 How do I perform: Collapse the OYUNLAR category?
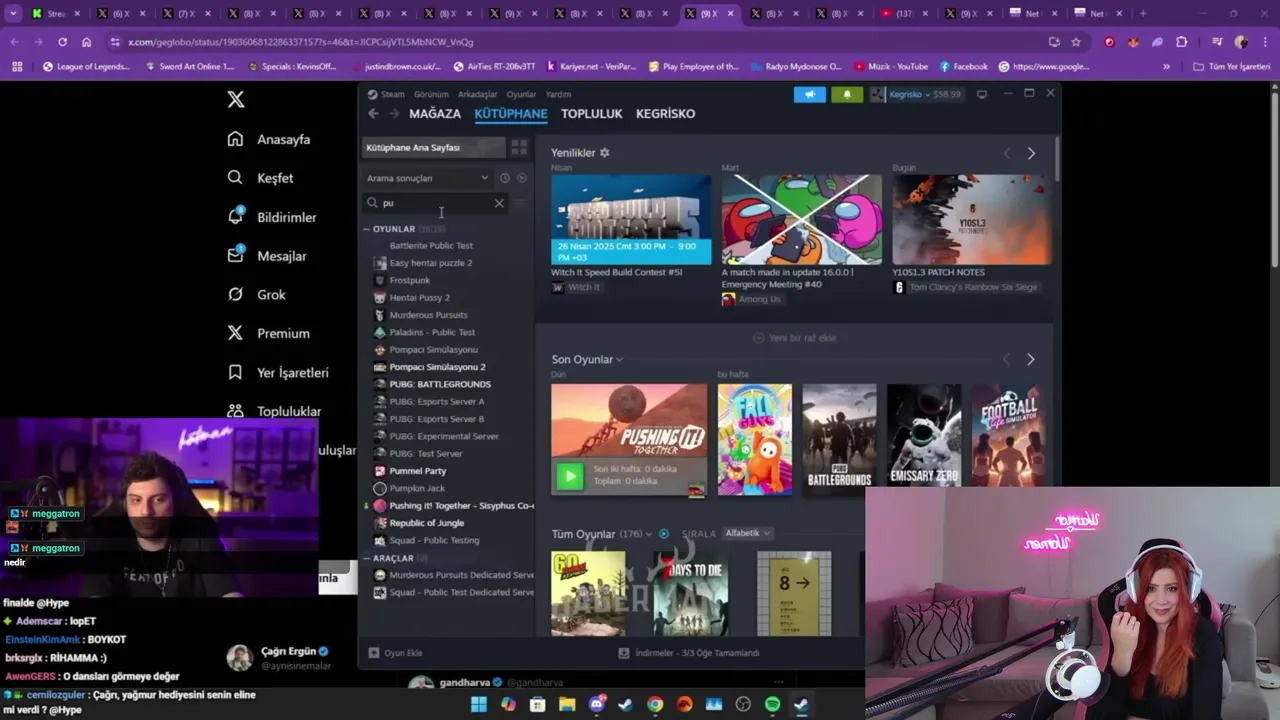367,229
